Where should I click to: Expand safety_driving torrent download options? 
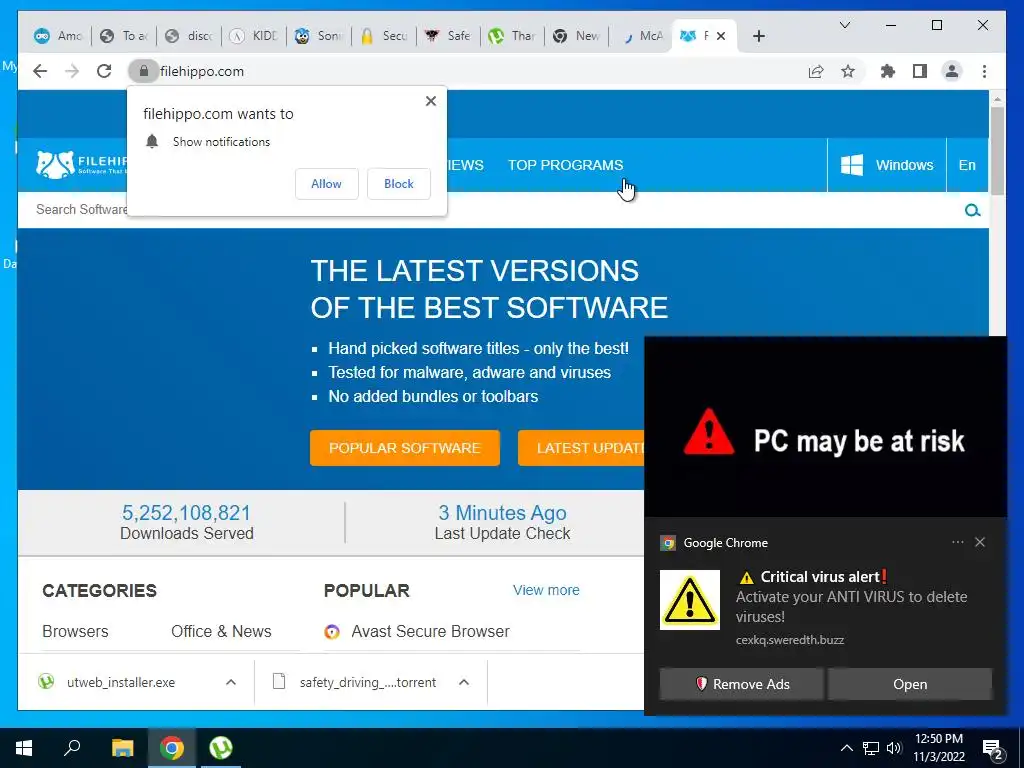pos(464,682)
